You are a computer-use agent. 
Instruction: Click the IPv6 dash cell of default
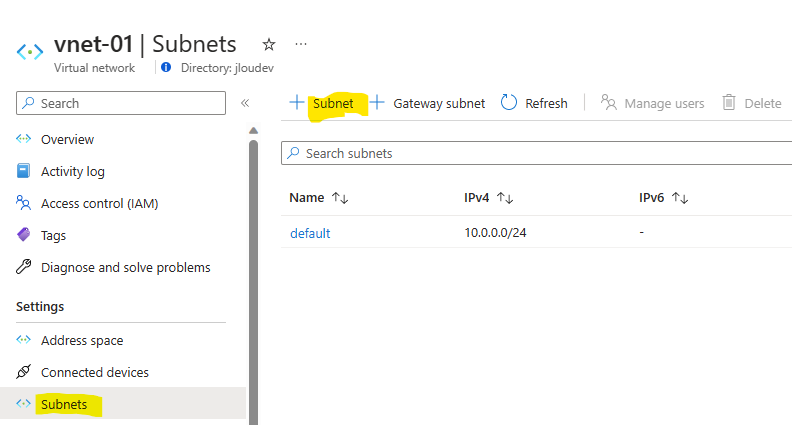[x=641, y=232]
